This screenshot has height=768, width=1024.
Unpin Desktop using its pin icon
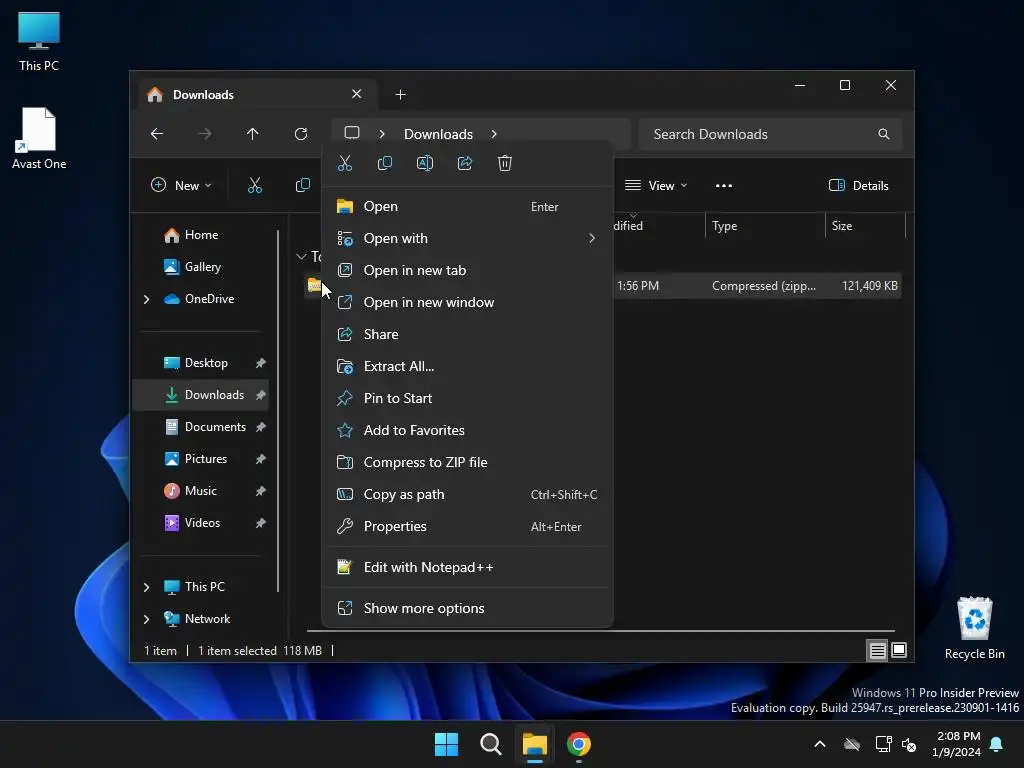tap(261, 363)
